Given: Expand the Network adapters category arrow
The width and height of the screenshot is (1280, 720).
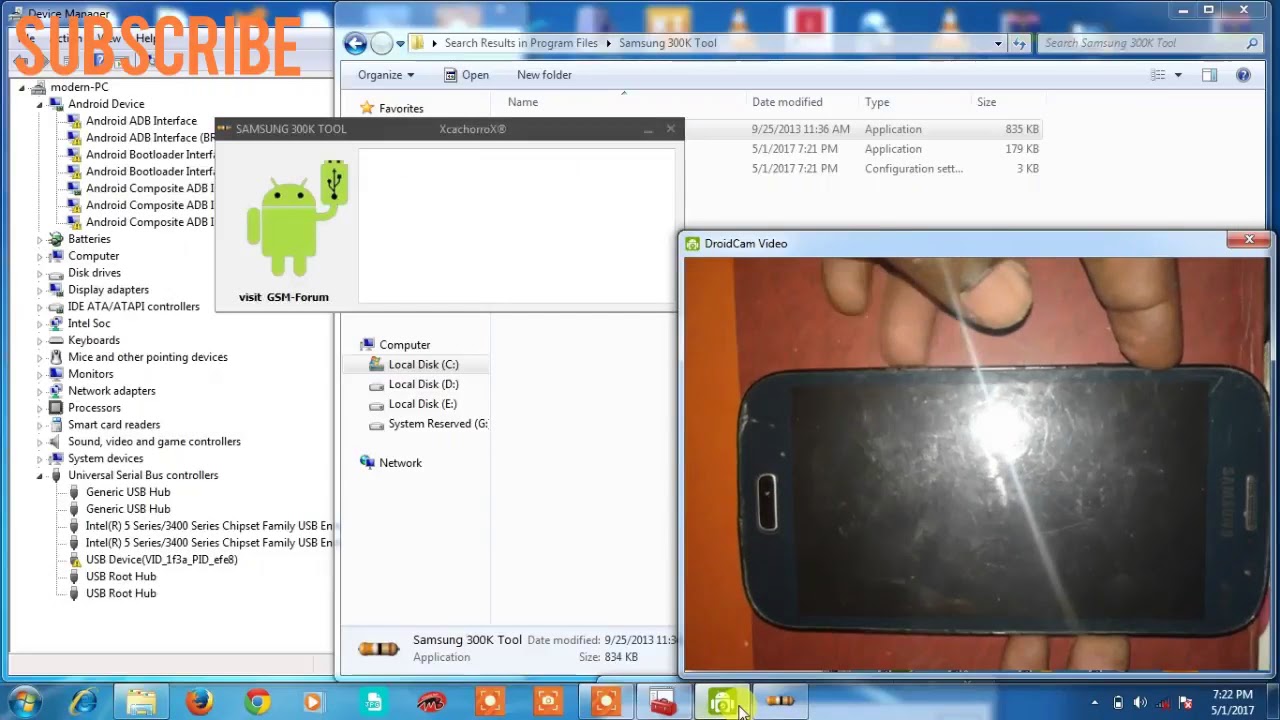Looking at the screenshot, I should pyautogui.click(x=39, y=391).
